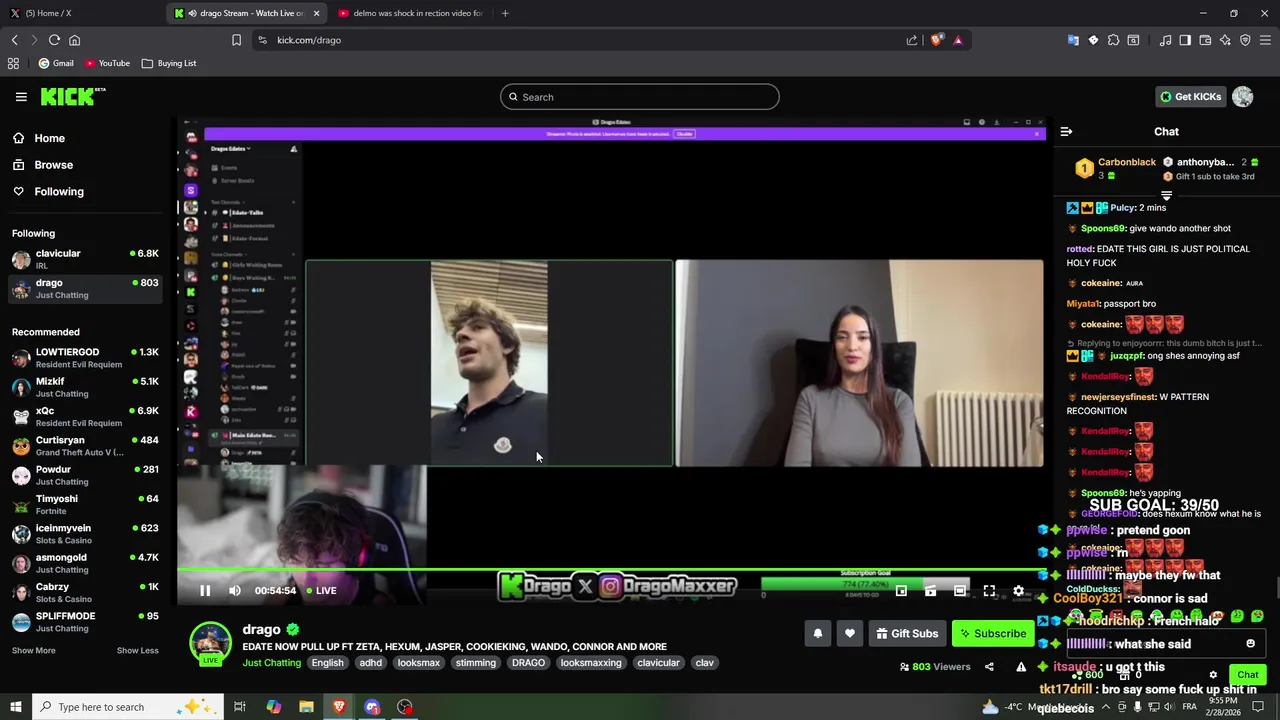Toggle the browser sidebar panel

tap(1185, 40)
